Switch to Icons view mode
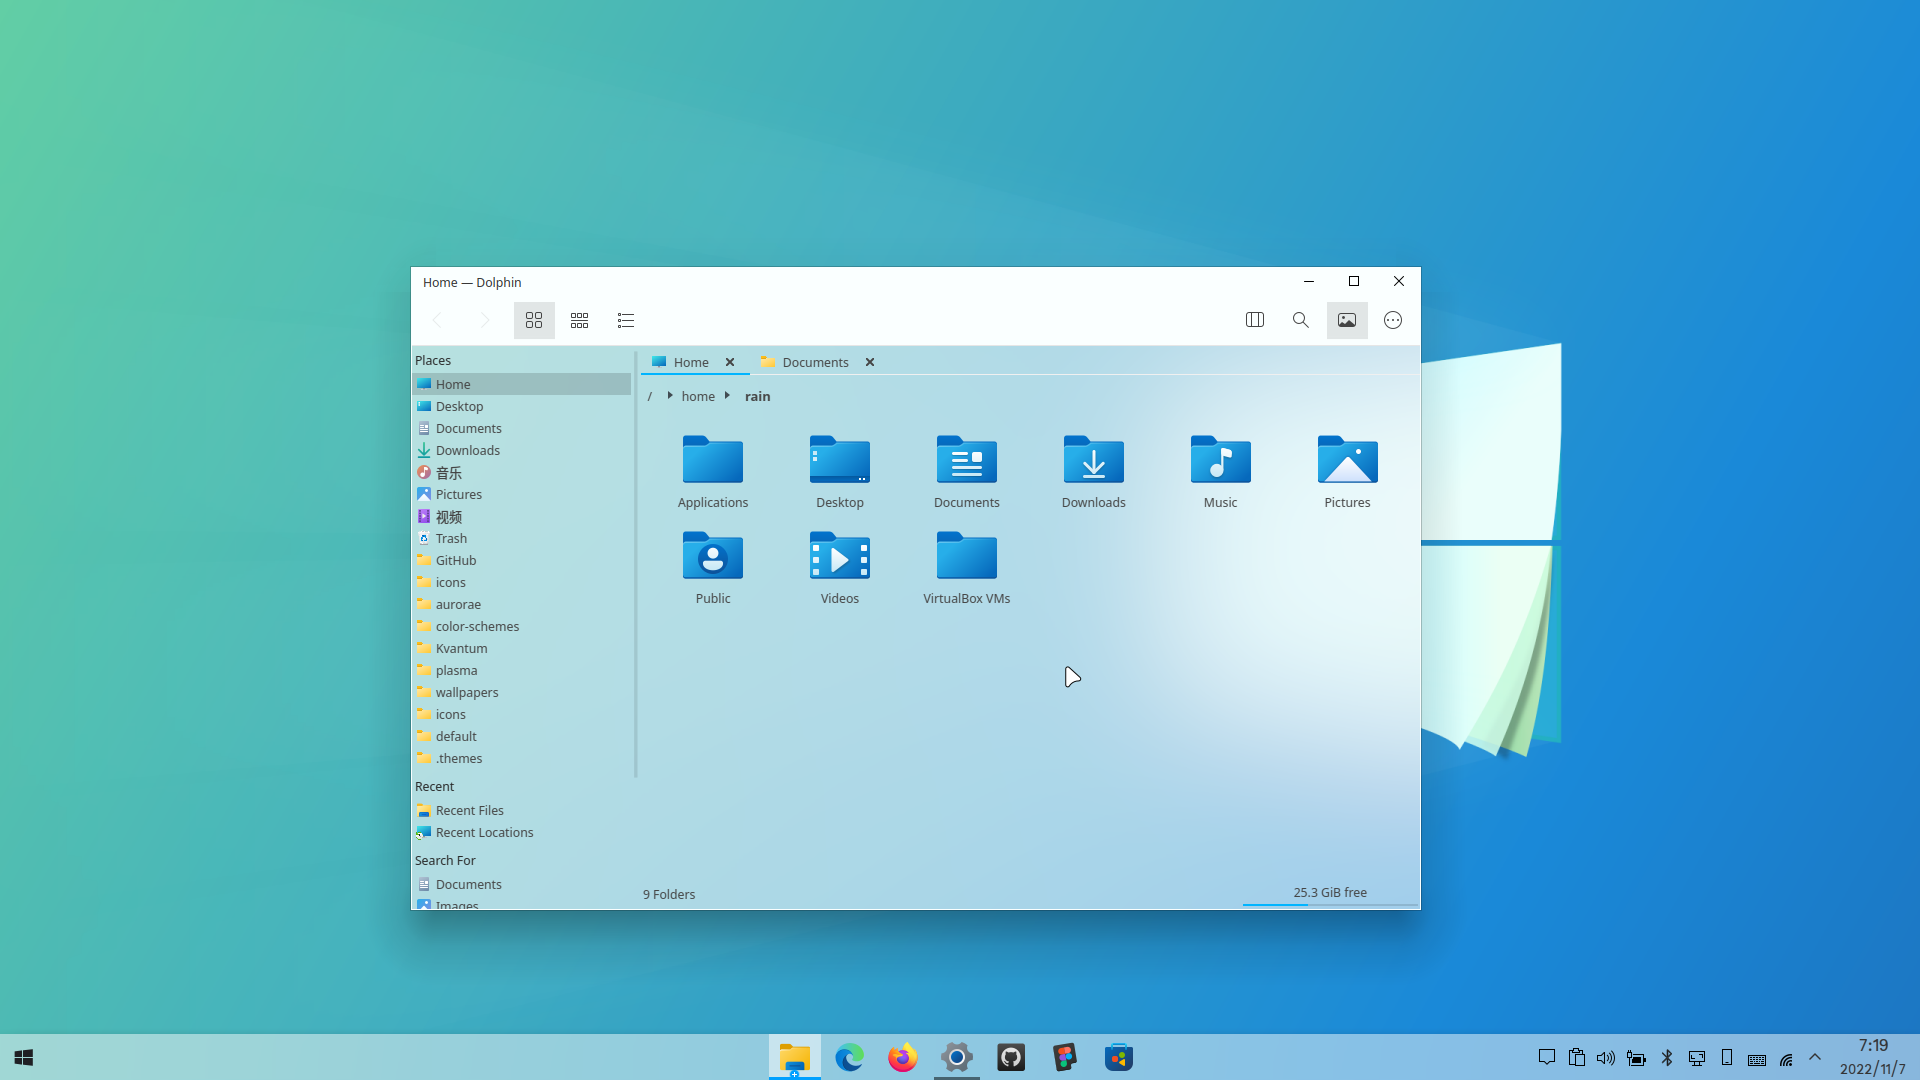1920x1080 pixels. (x=534, y=320)
